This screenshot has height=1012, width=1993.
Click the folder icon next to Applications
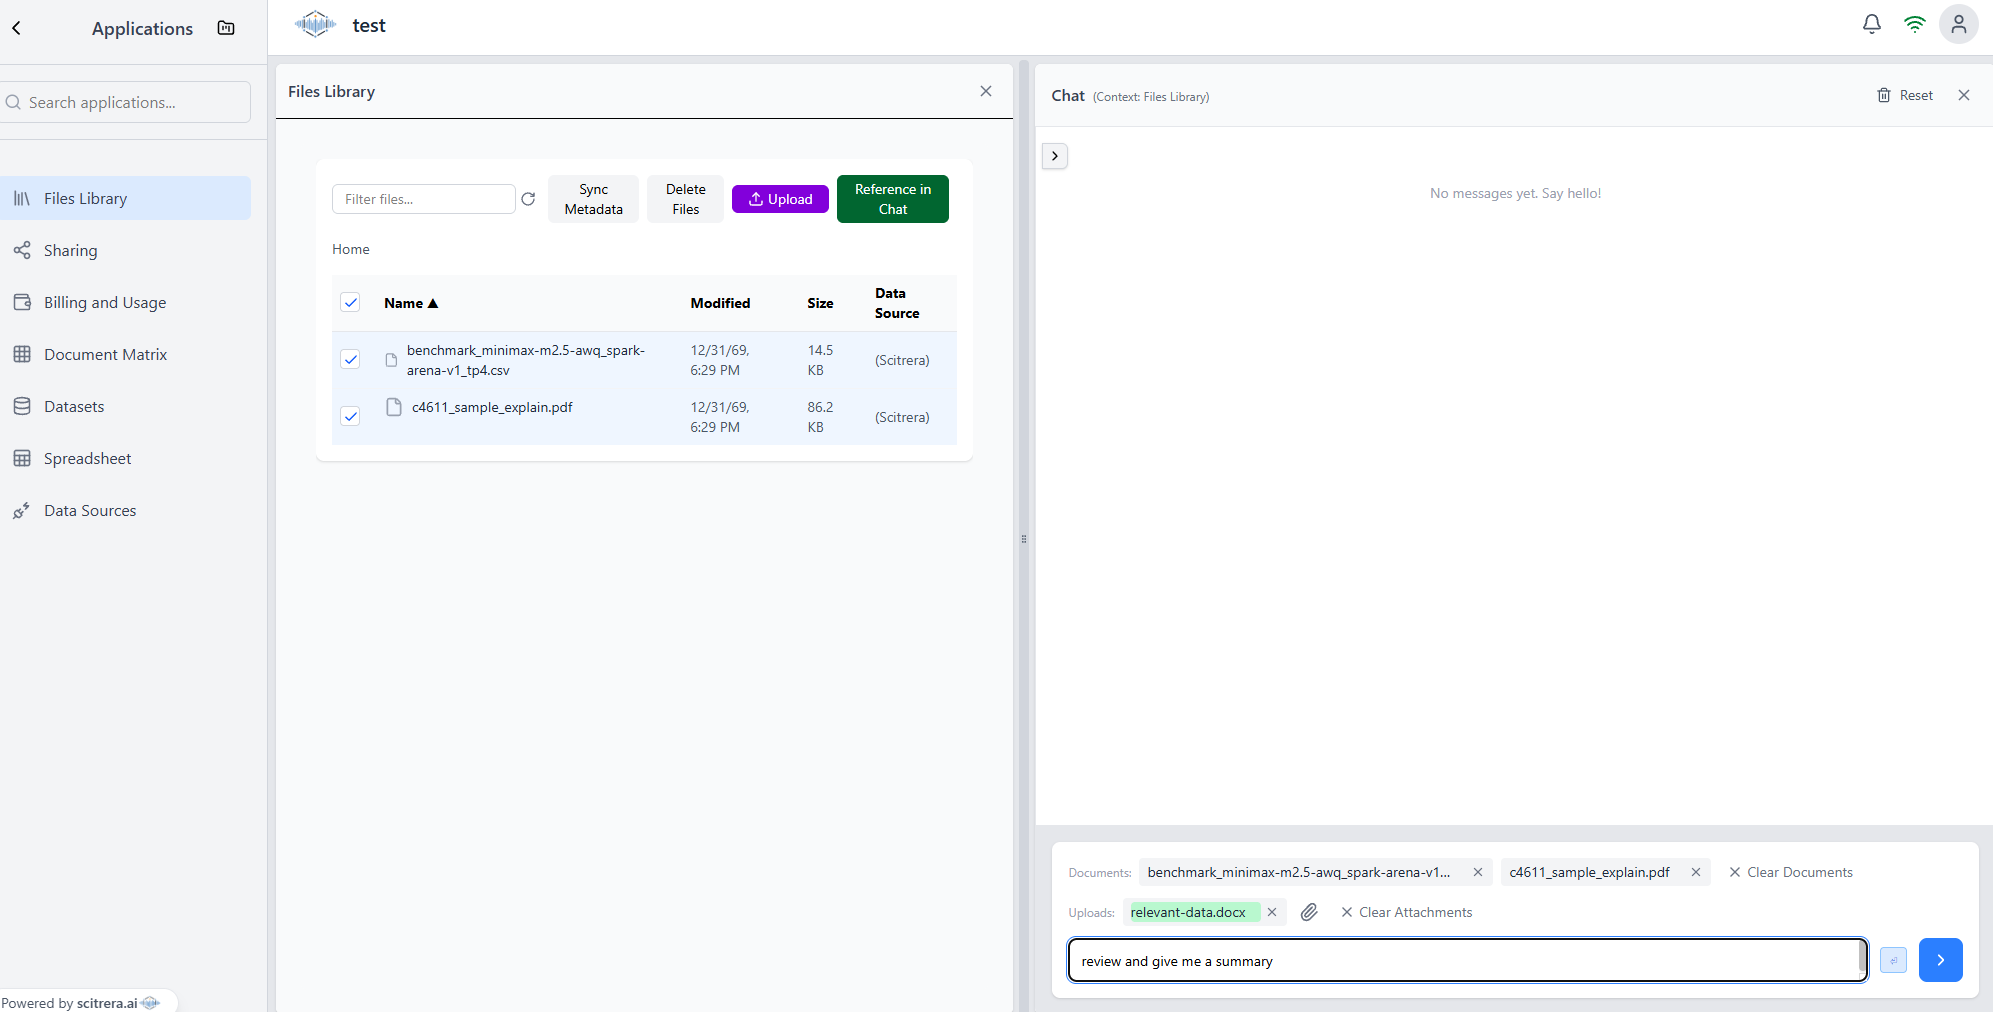(x=226, y=28)
